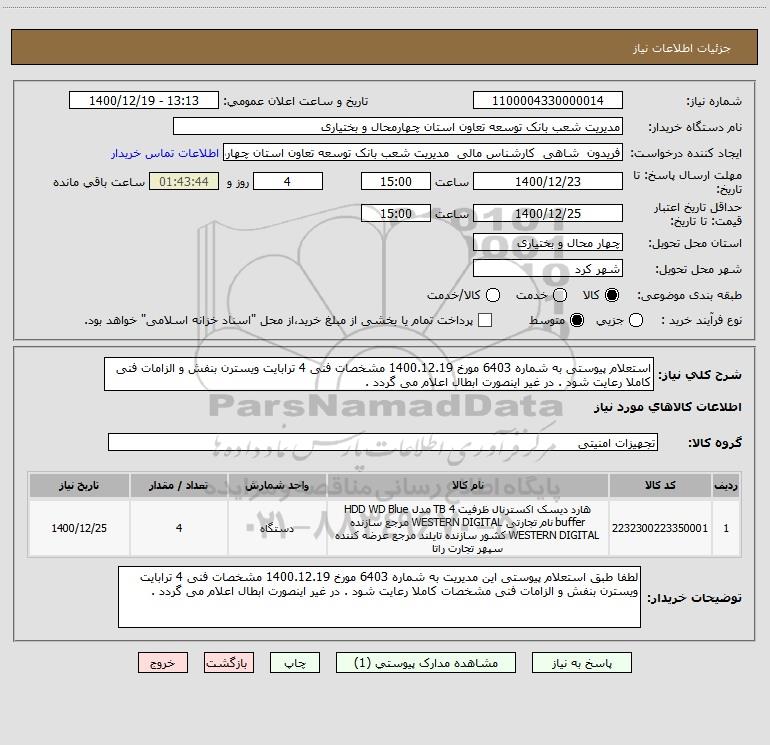
Task: Click the شرح کلی نیاز text box
Action: 379,374
